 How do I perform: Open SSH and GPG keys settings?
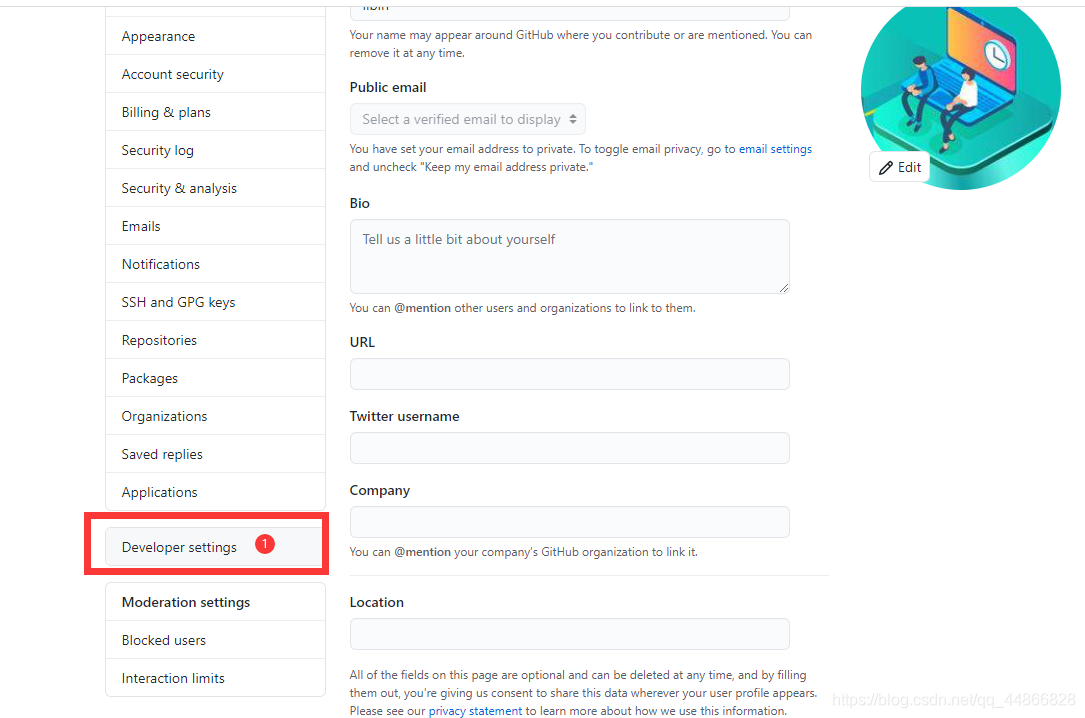tap(178, 301)
